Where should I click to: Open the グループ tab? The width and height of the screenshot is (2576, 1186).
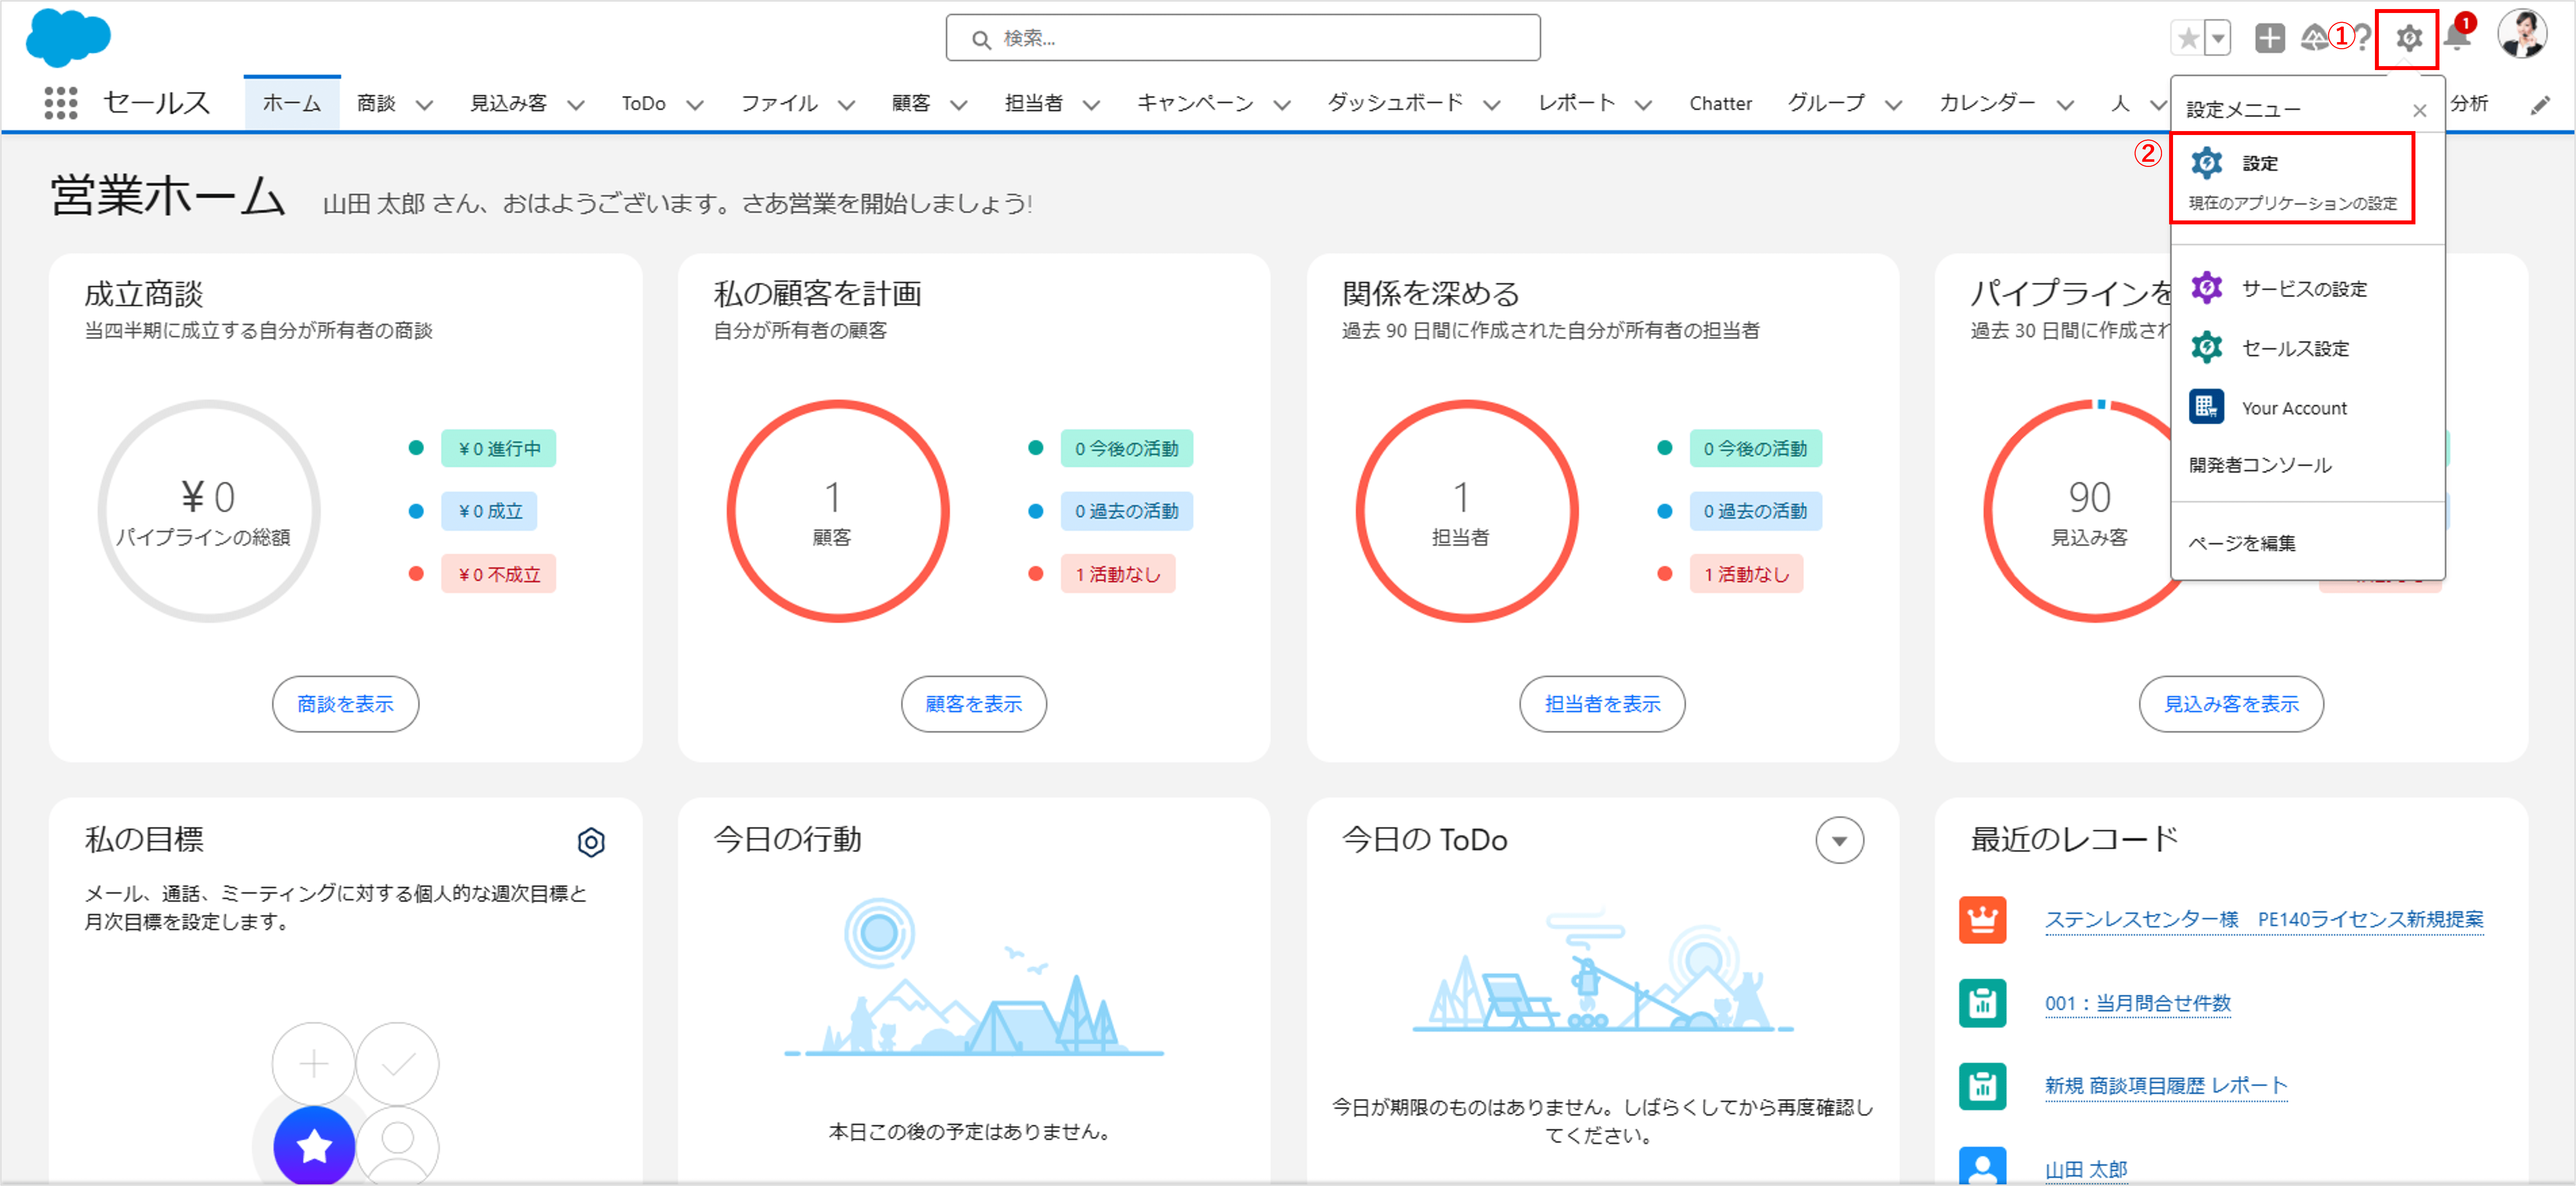(1826, 103)
